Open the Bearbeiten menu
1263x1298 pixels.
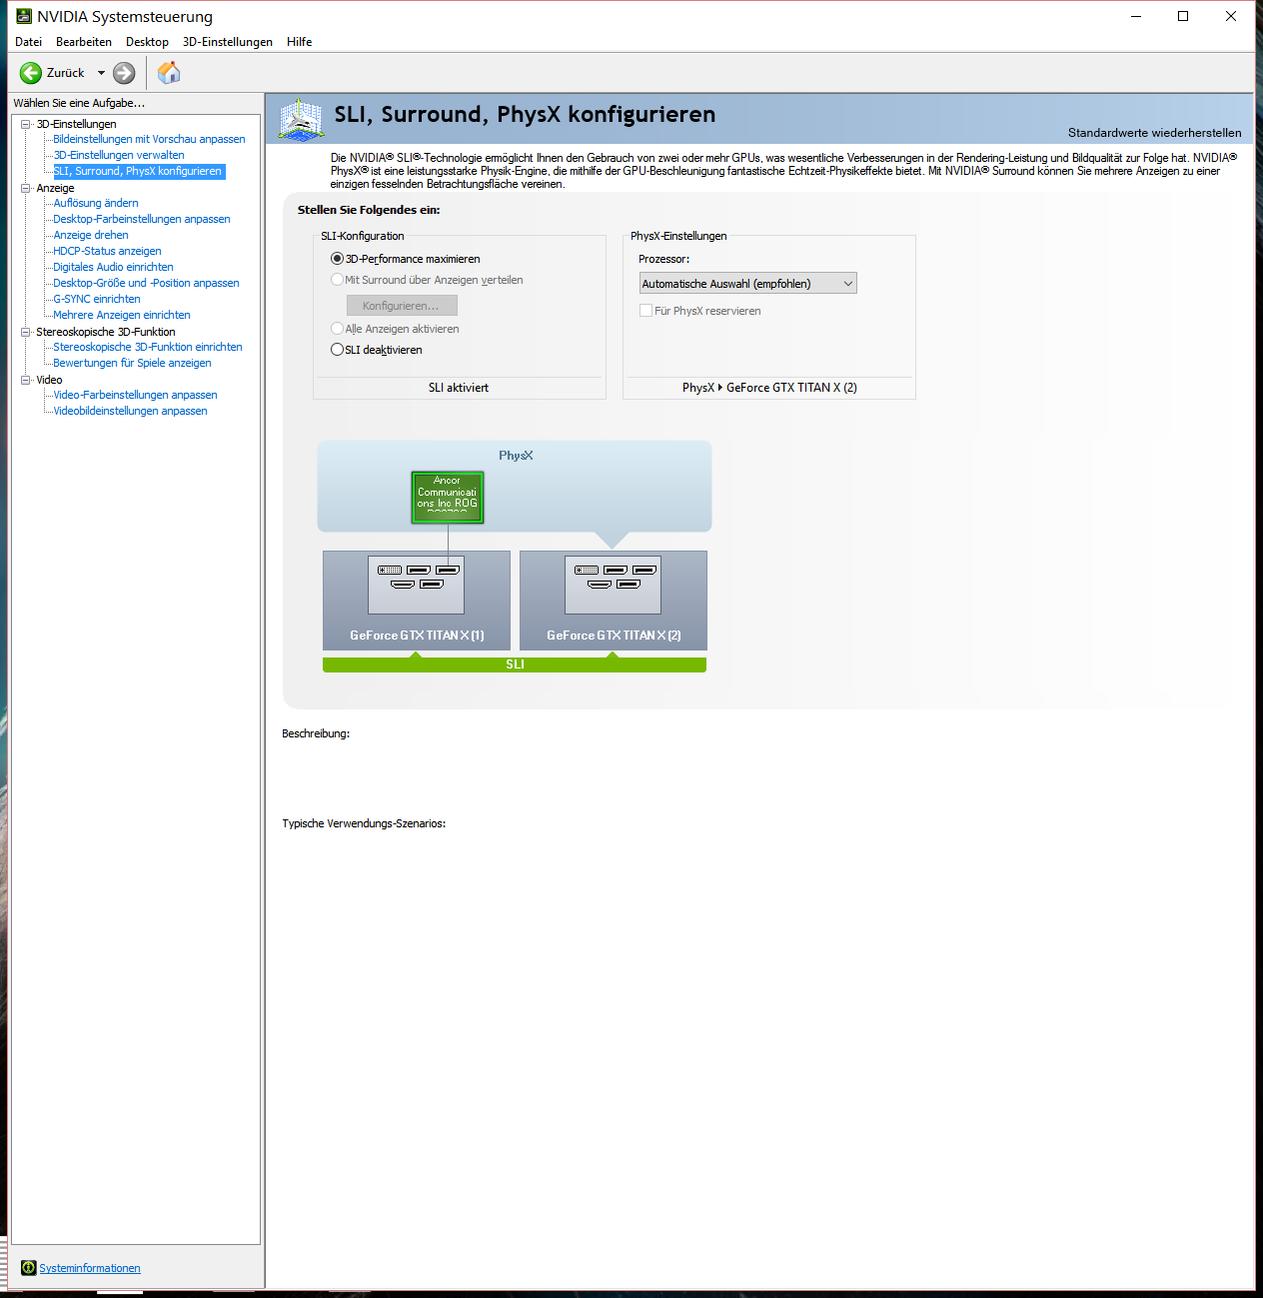click(84, 42)
